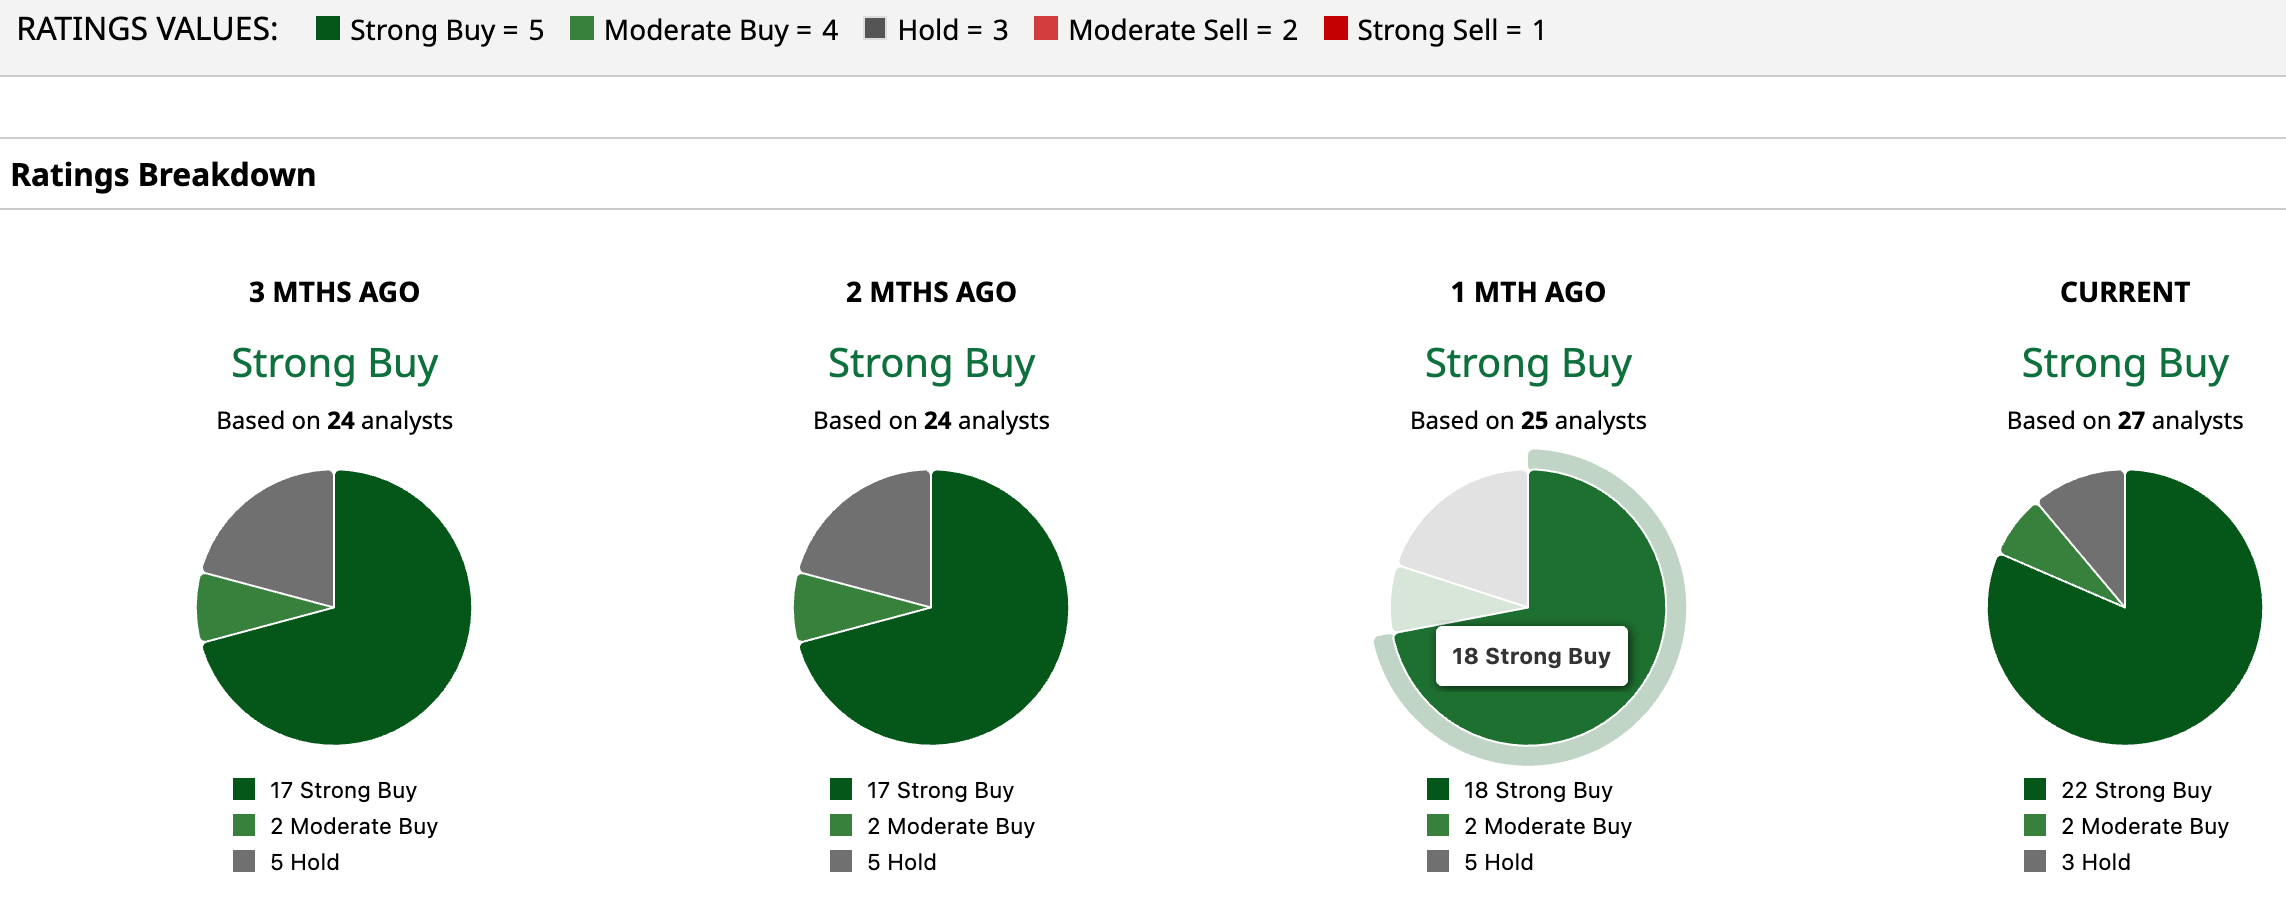Click the Strong Buy legend color square
The image size is (2286, 898).
[x=327, y=28]
